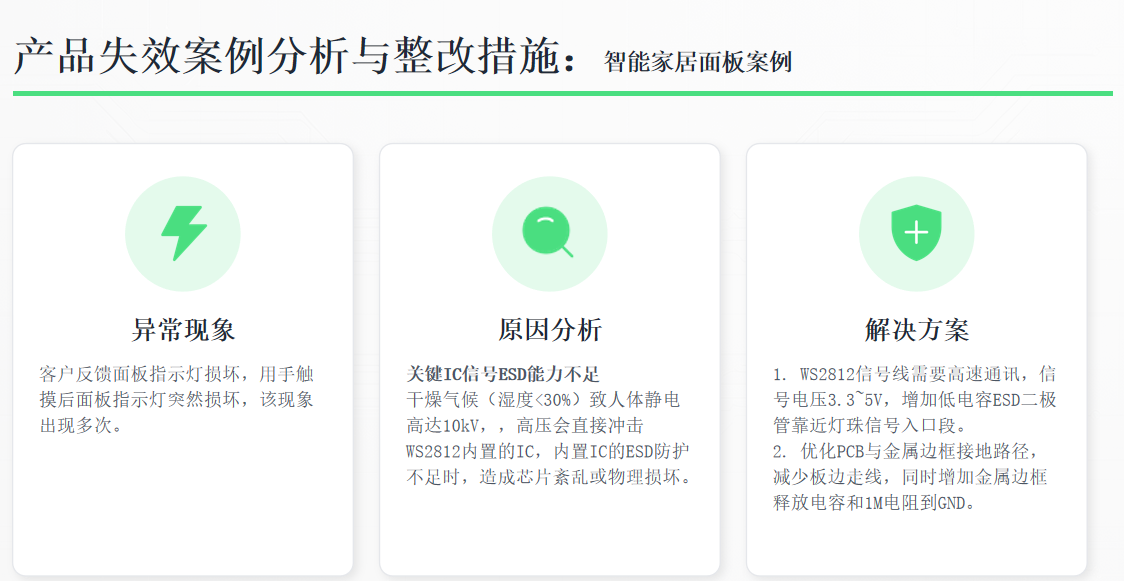Click the line starting WS2812内置的IC
Image resolution: width=1124 pixels, height=581 pixels.
click(547, 452)
